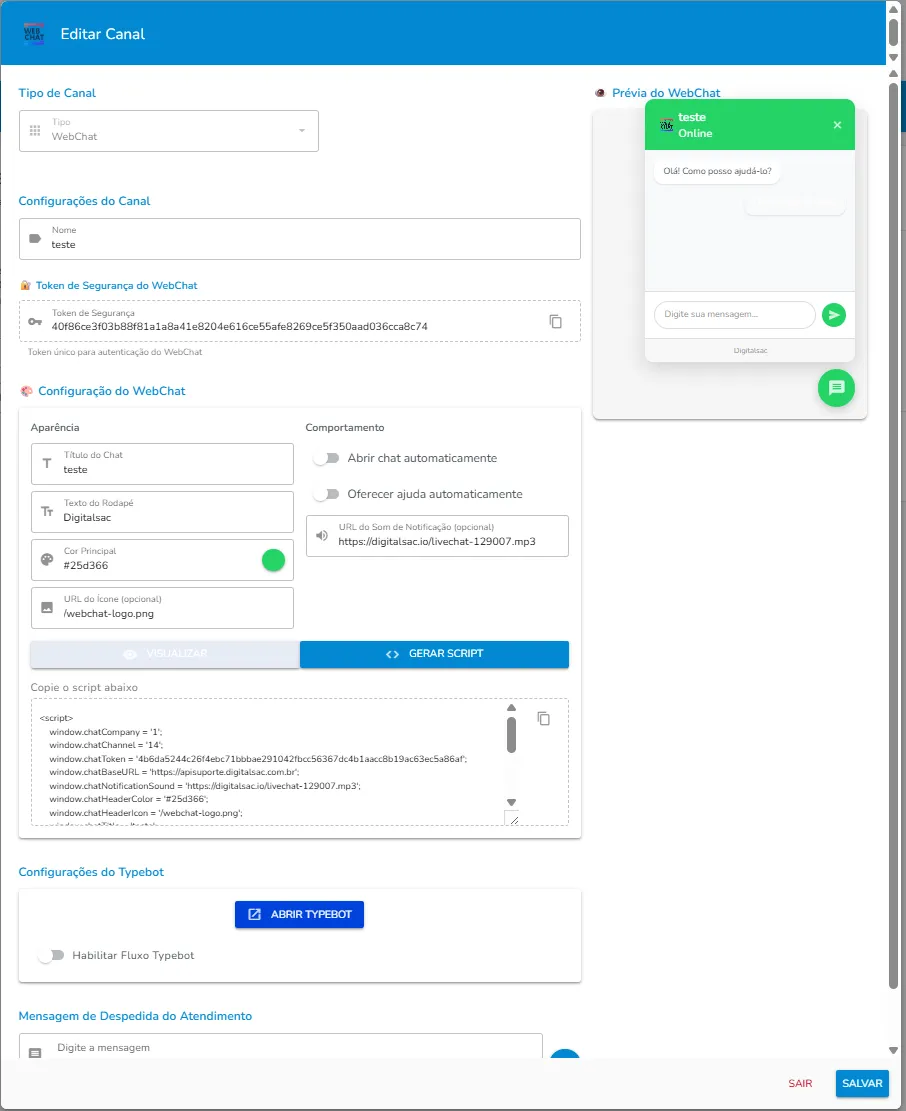Exit the editor with SAIR

pyautogui.click(x=800, y=1083)
